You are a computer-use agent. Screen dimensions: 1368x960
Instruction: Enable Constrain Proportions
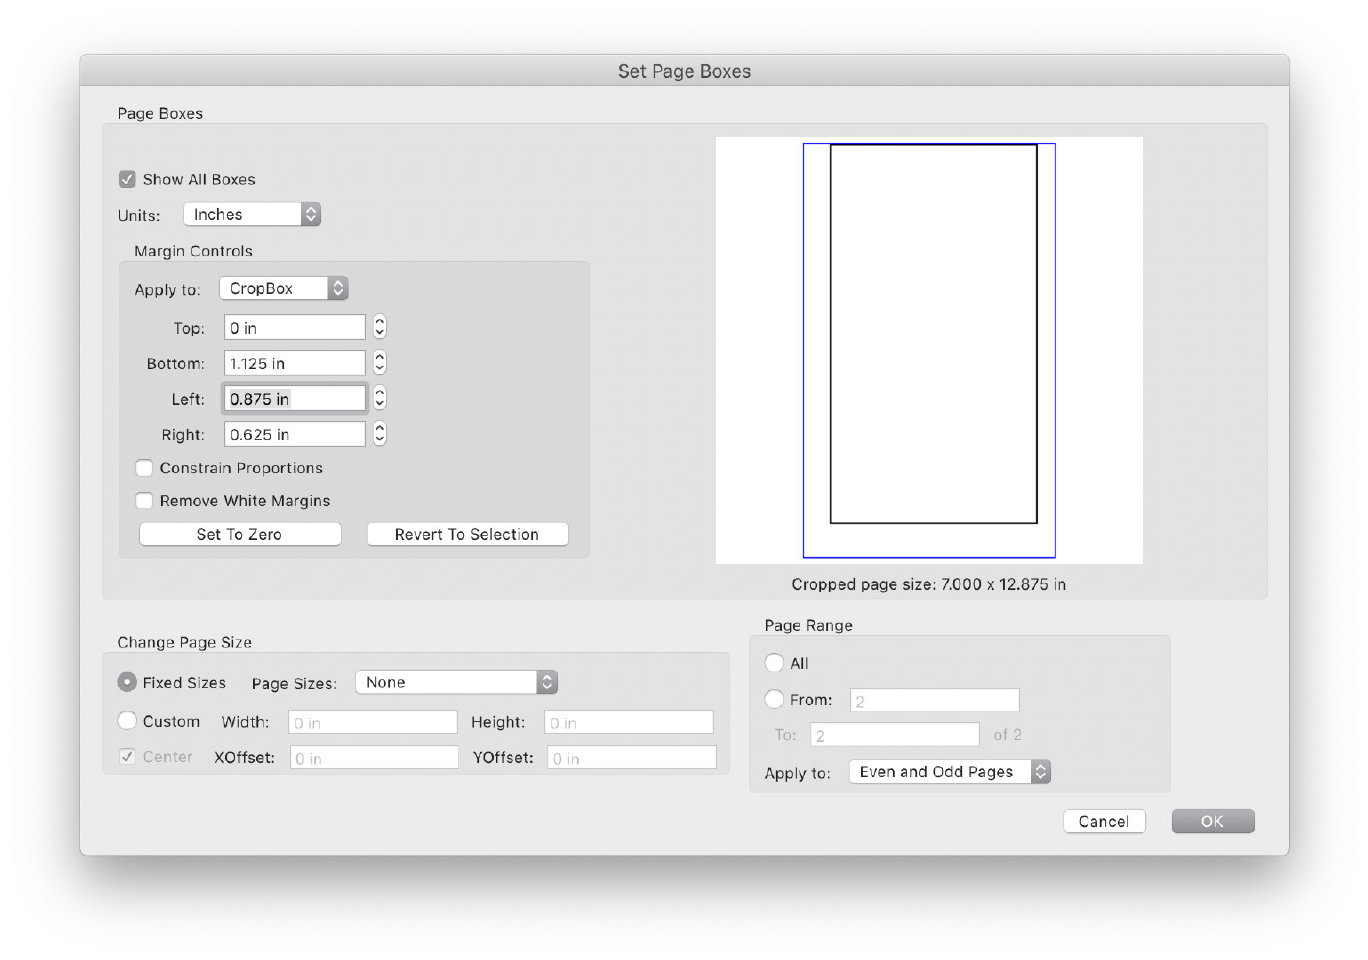coord(144,468)
